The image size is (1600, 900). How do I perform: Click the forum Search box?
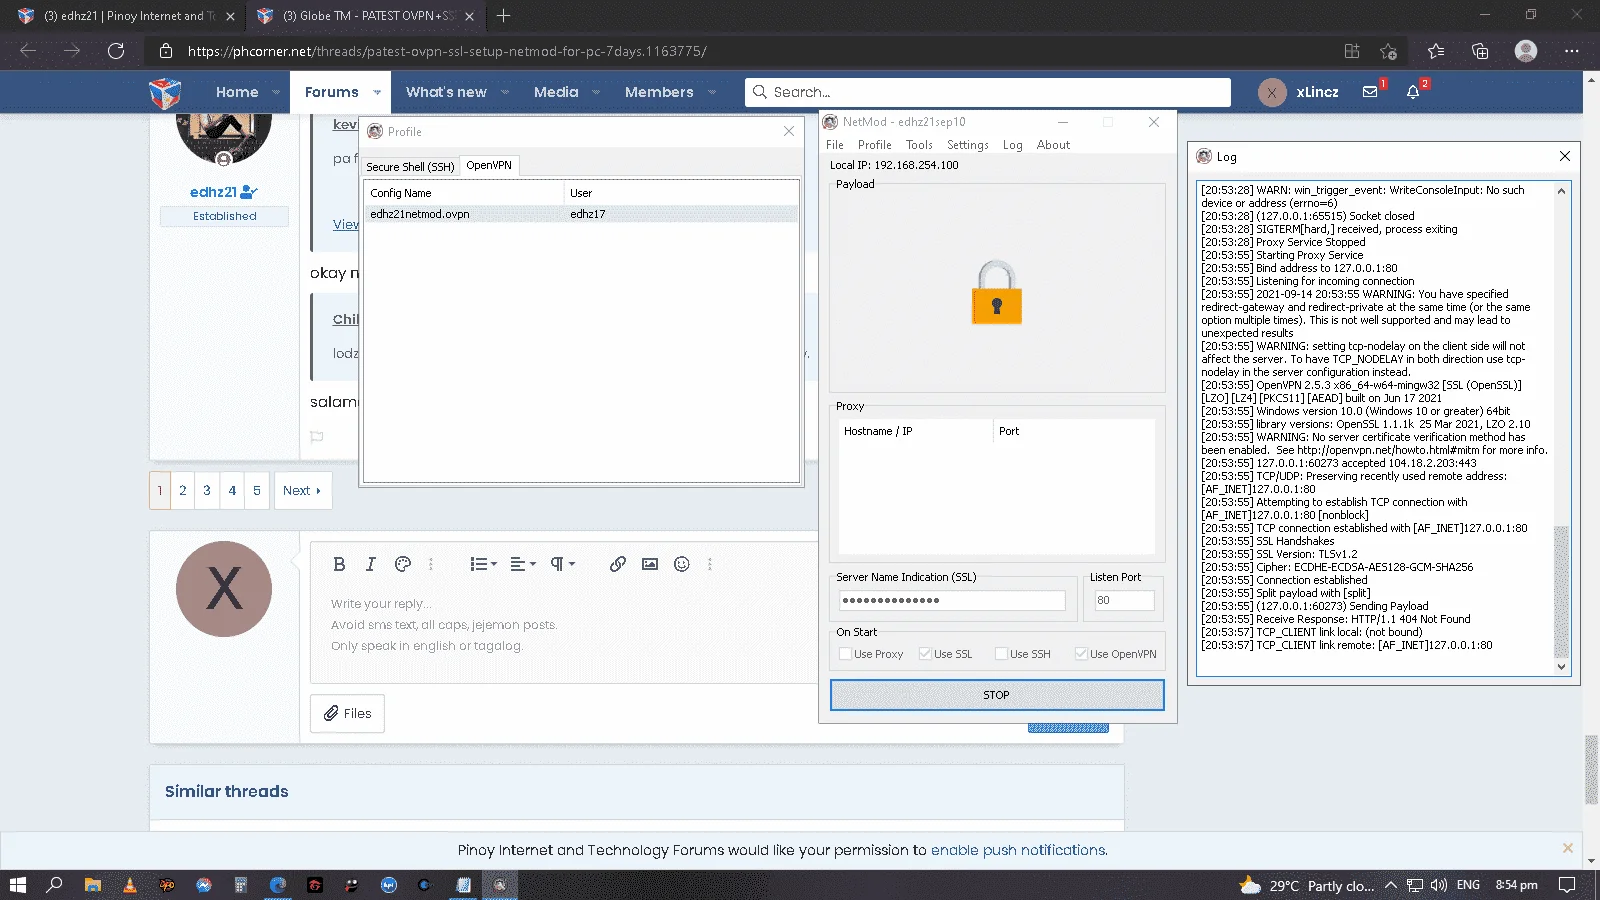tap(988, 92)
